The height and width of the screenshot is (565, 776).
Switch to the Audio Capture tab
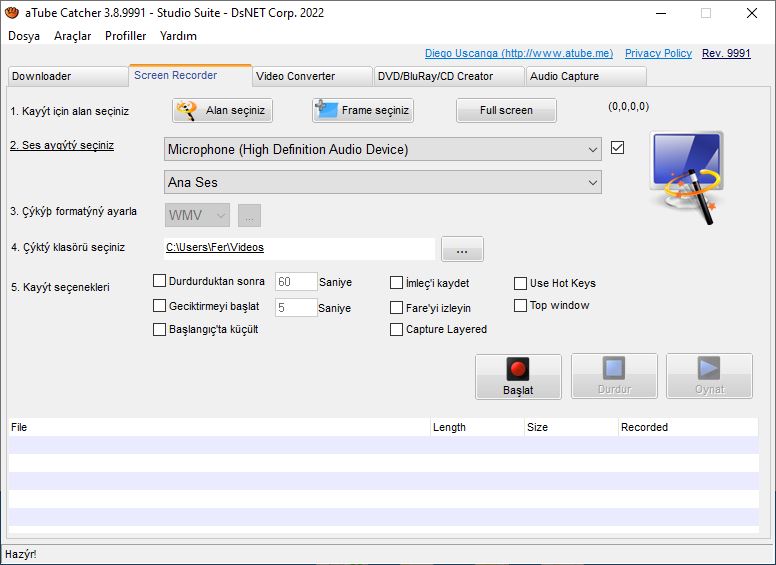[x=586, y=76]
